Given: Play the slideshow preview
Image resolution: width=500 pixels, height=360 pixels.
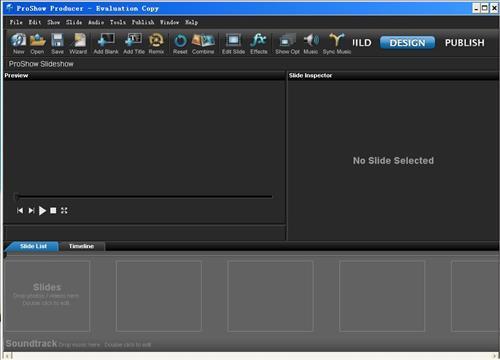Looking at the screenshot, I should click(x=42, y=211).
